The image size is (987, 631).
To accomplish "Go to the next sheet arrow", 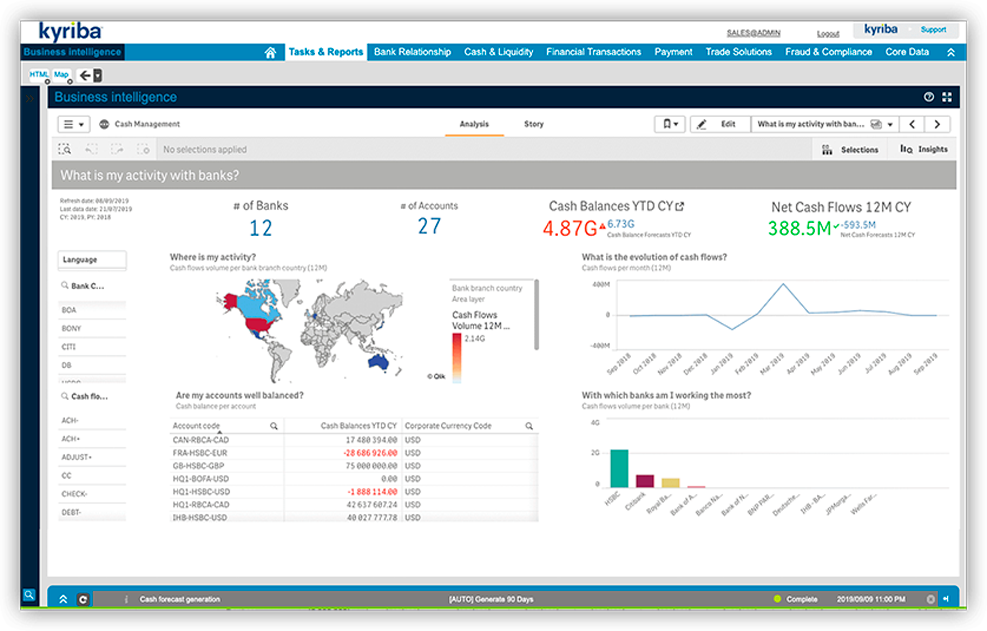I will pyautogui.click(x=937, y=124).
